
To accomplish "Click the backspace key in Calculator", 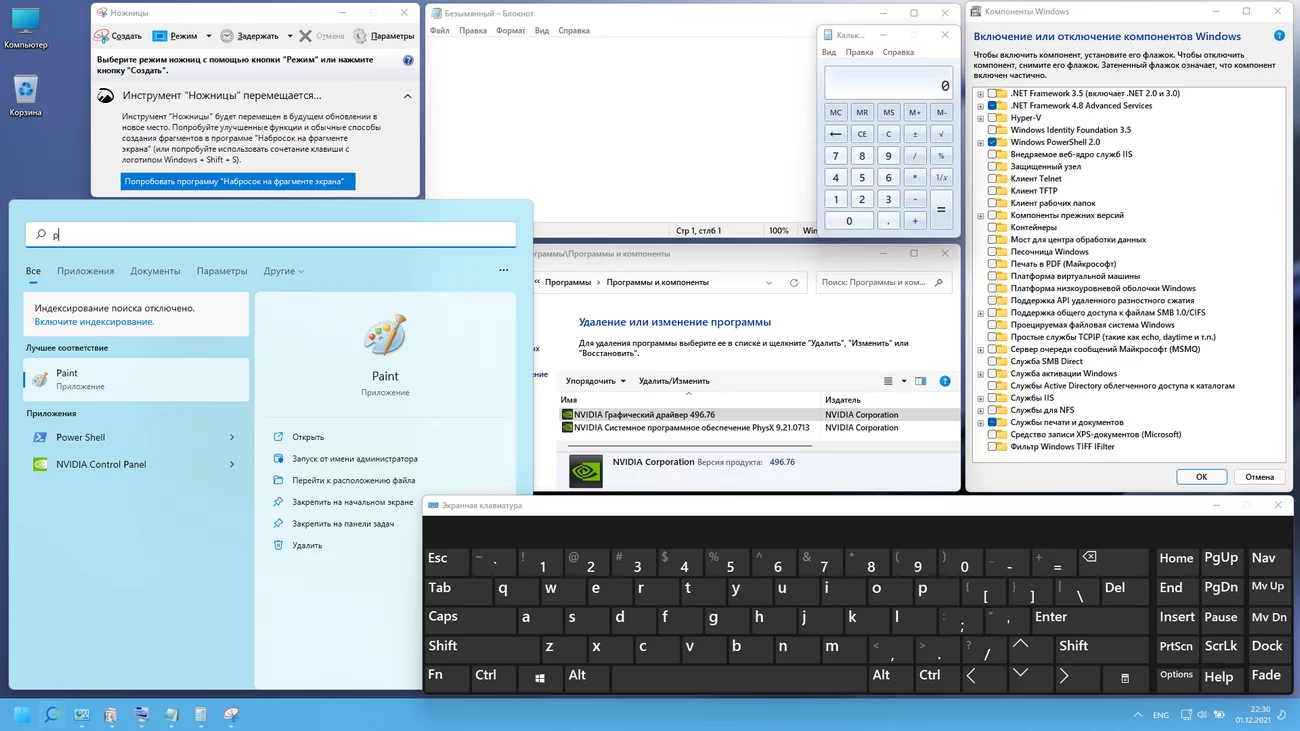I will (x=836, y=134).
